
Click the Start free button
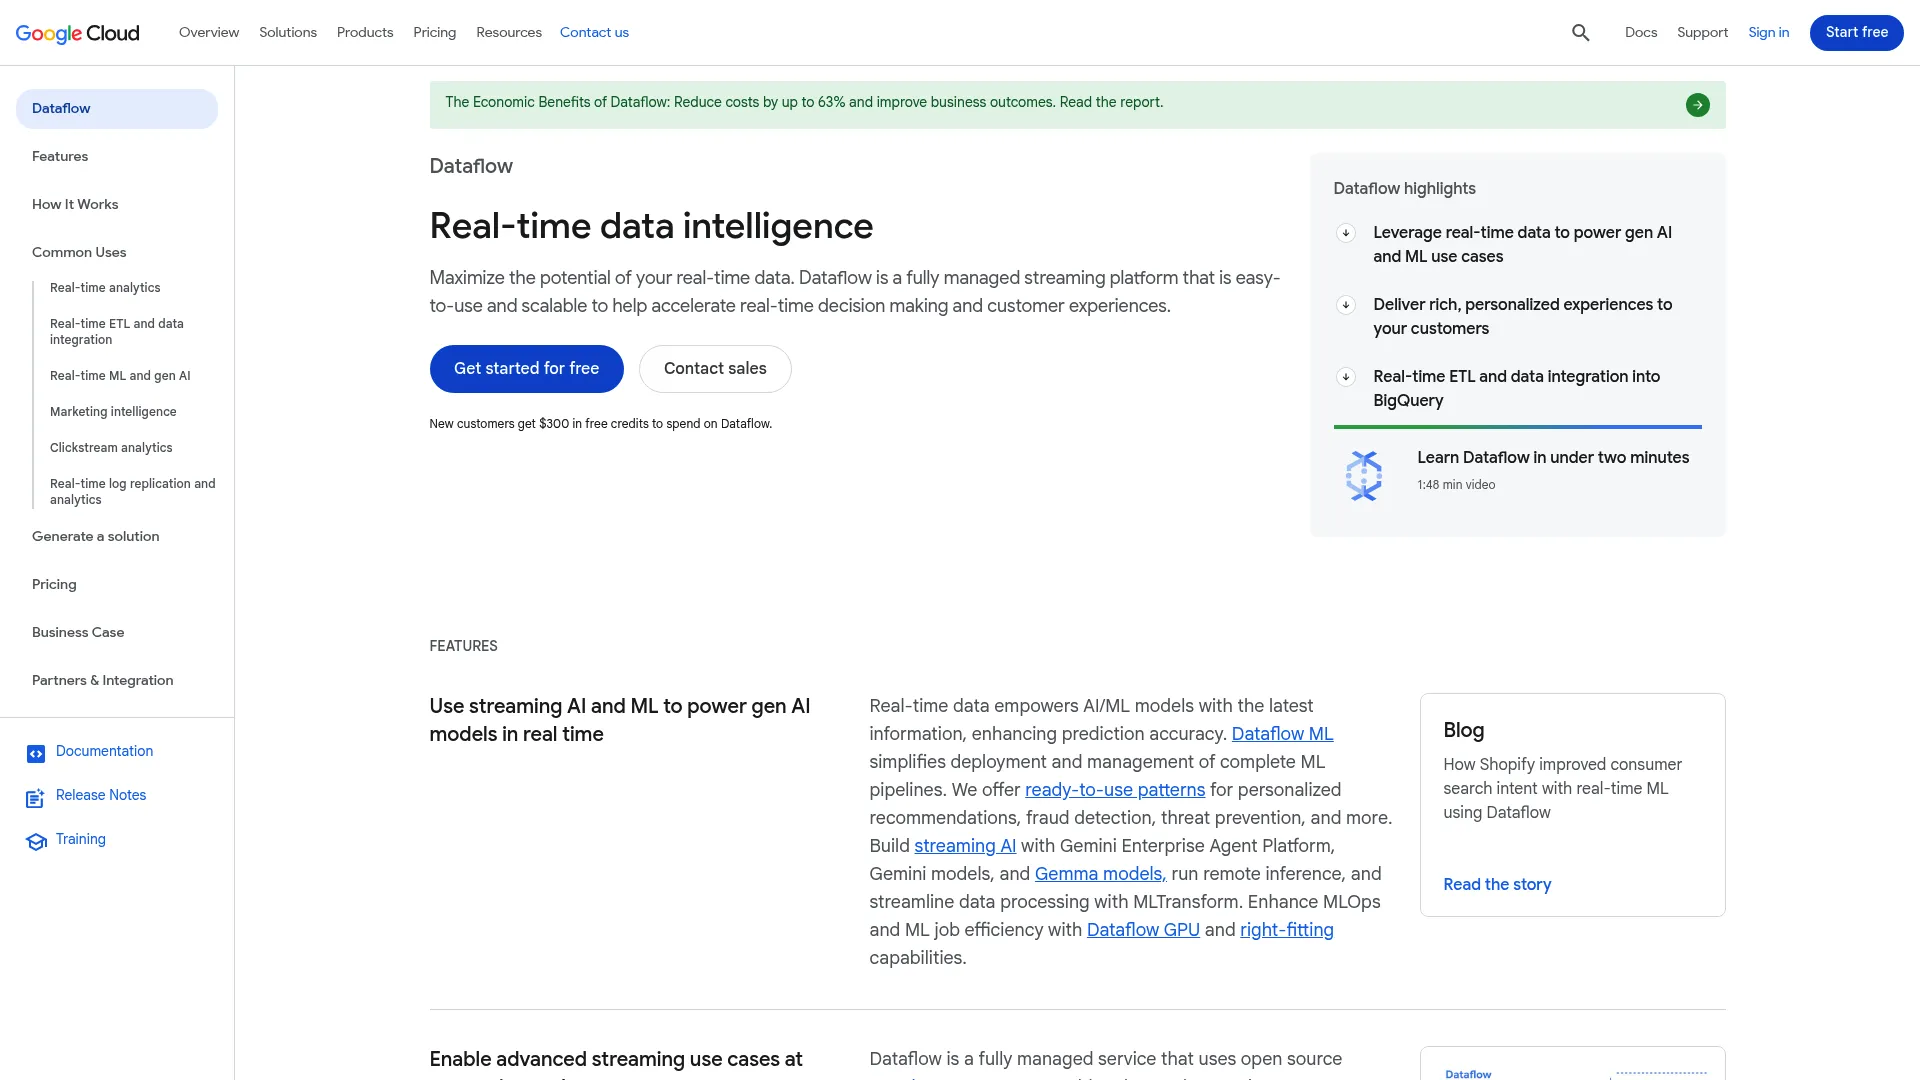click(x=1856, y=33)
